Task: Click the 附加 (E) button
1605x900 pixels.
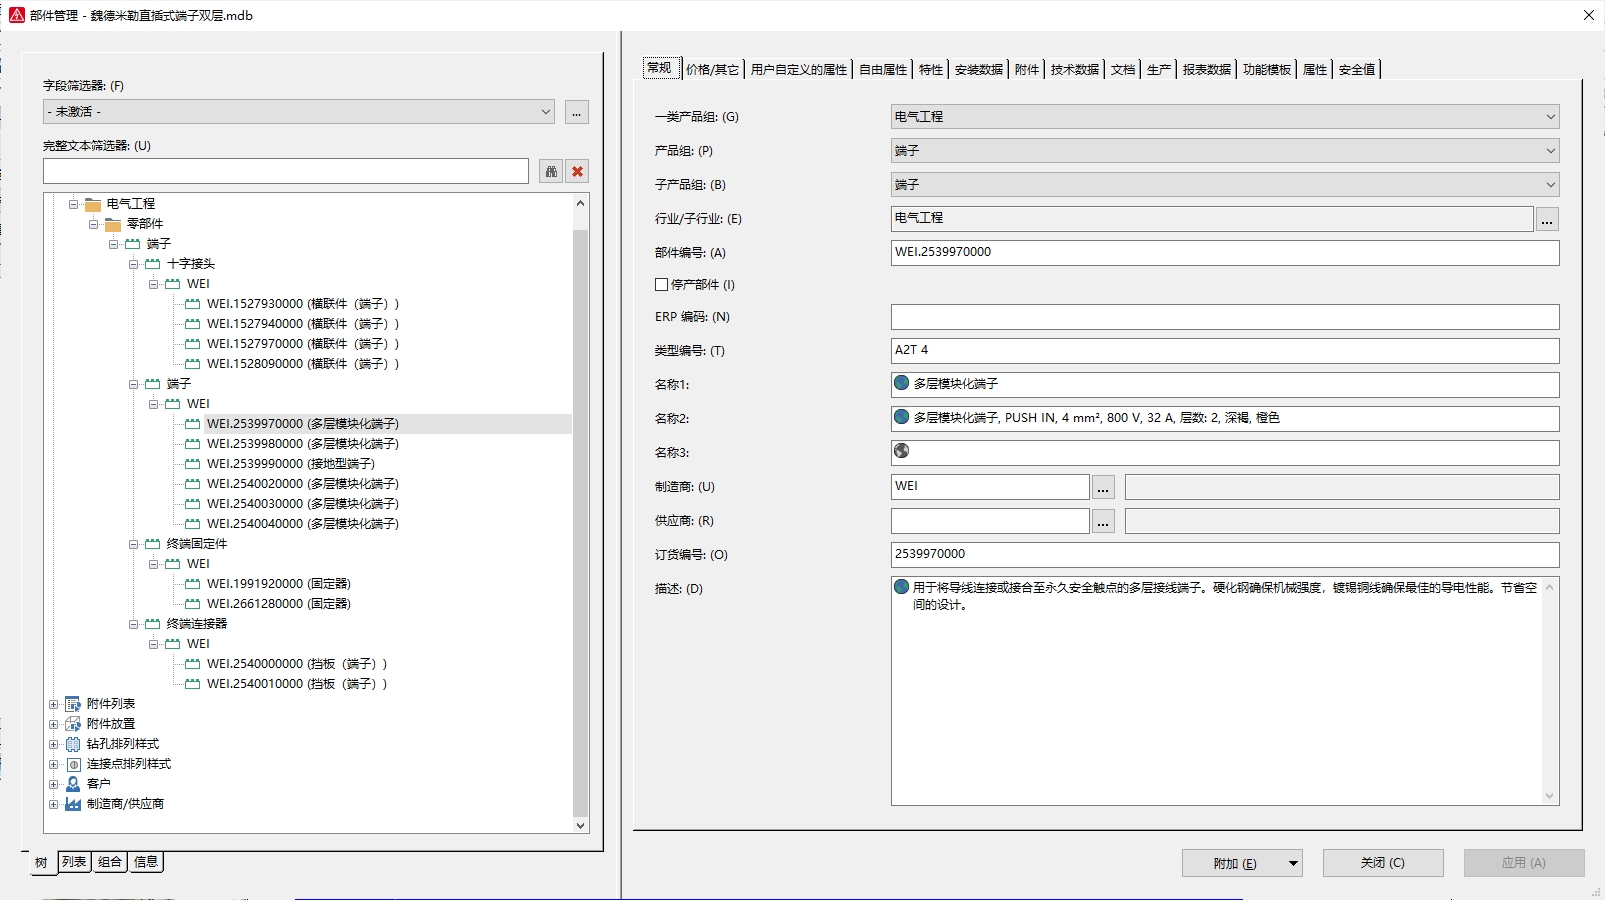Action: 1234,863
